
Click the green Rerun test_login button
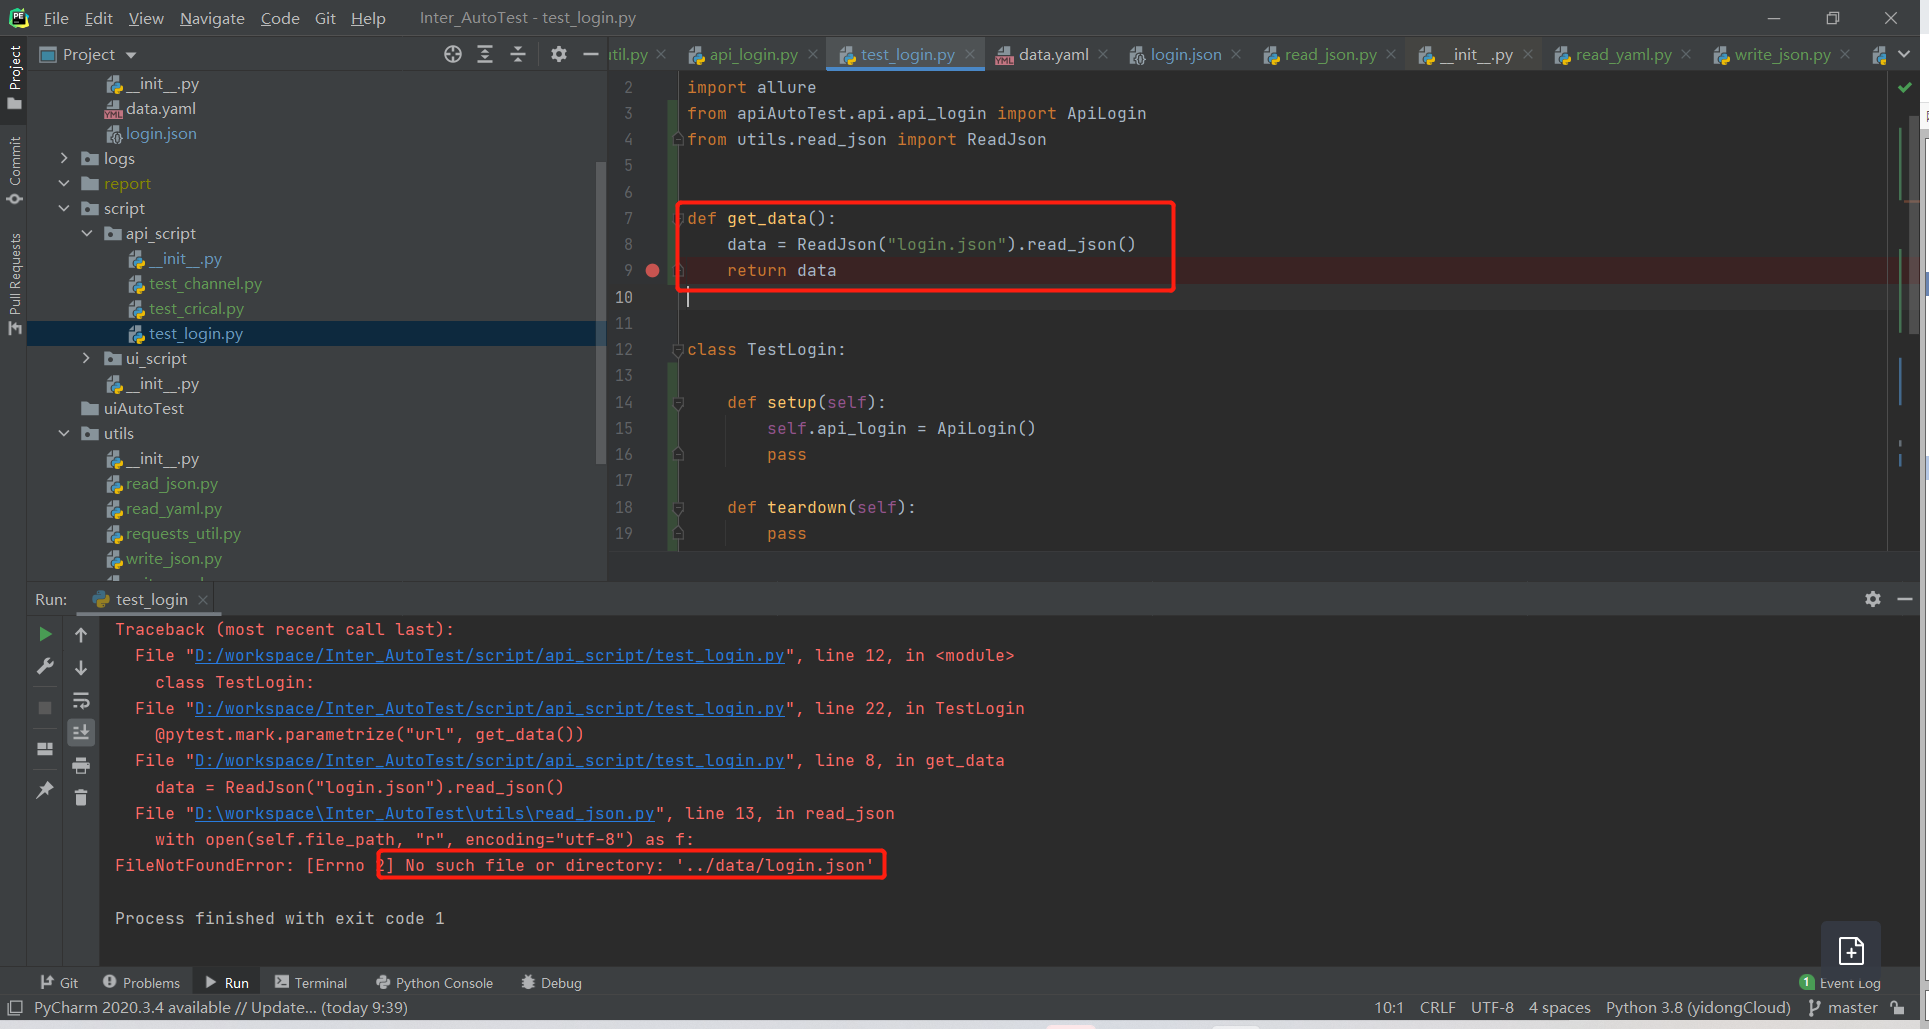[x=45, y=634]
